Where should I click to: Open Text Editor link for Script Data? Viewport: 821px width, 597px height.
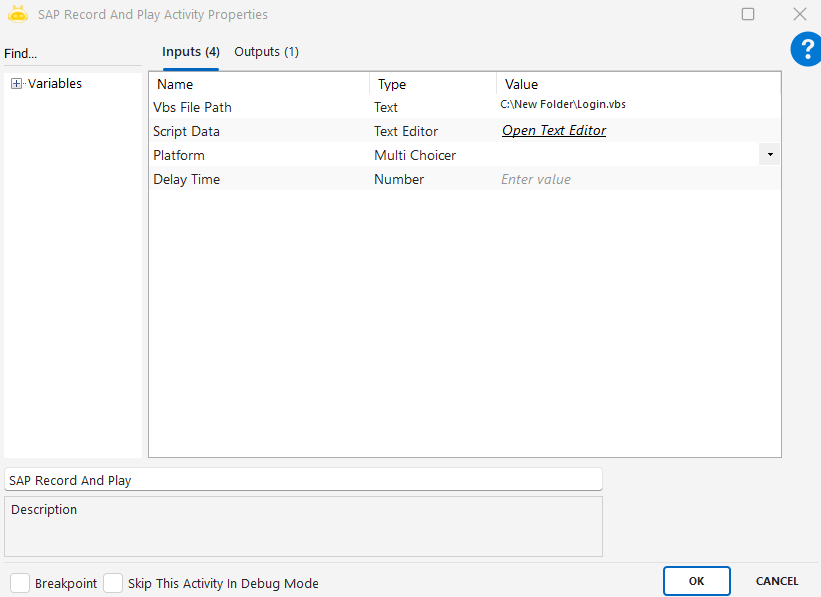[554, 131]
